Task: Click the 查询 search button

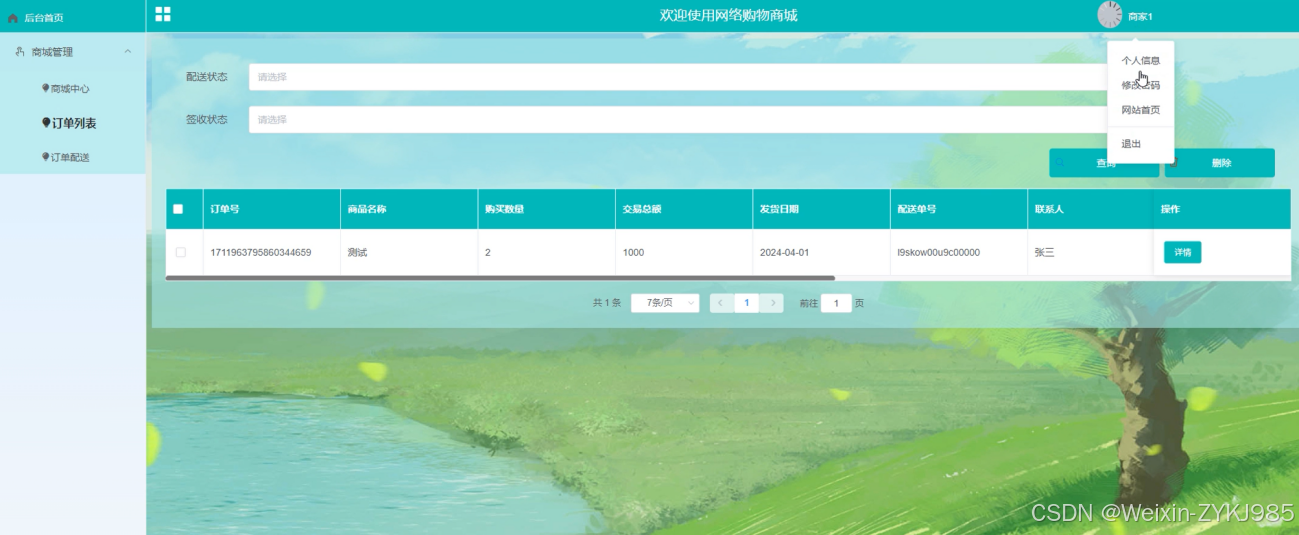Action: [x=1104, y=163]
